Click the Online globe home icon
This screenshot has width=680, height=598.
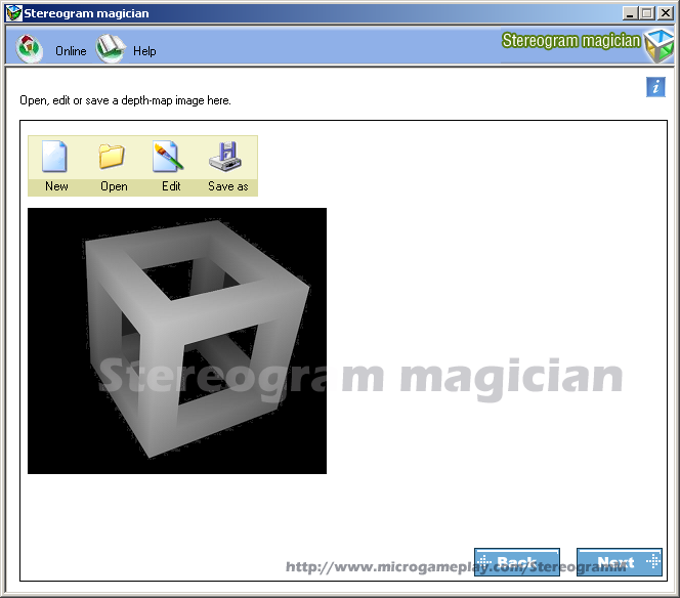point(29,49)
